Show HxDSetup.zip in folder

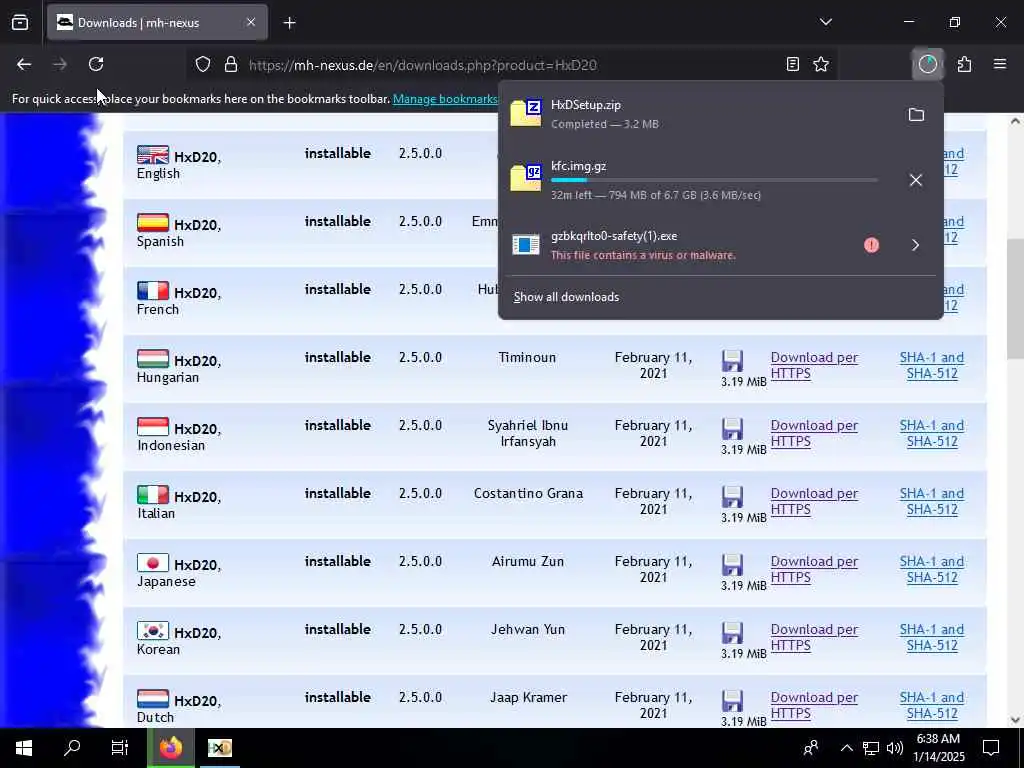916,115
